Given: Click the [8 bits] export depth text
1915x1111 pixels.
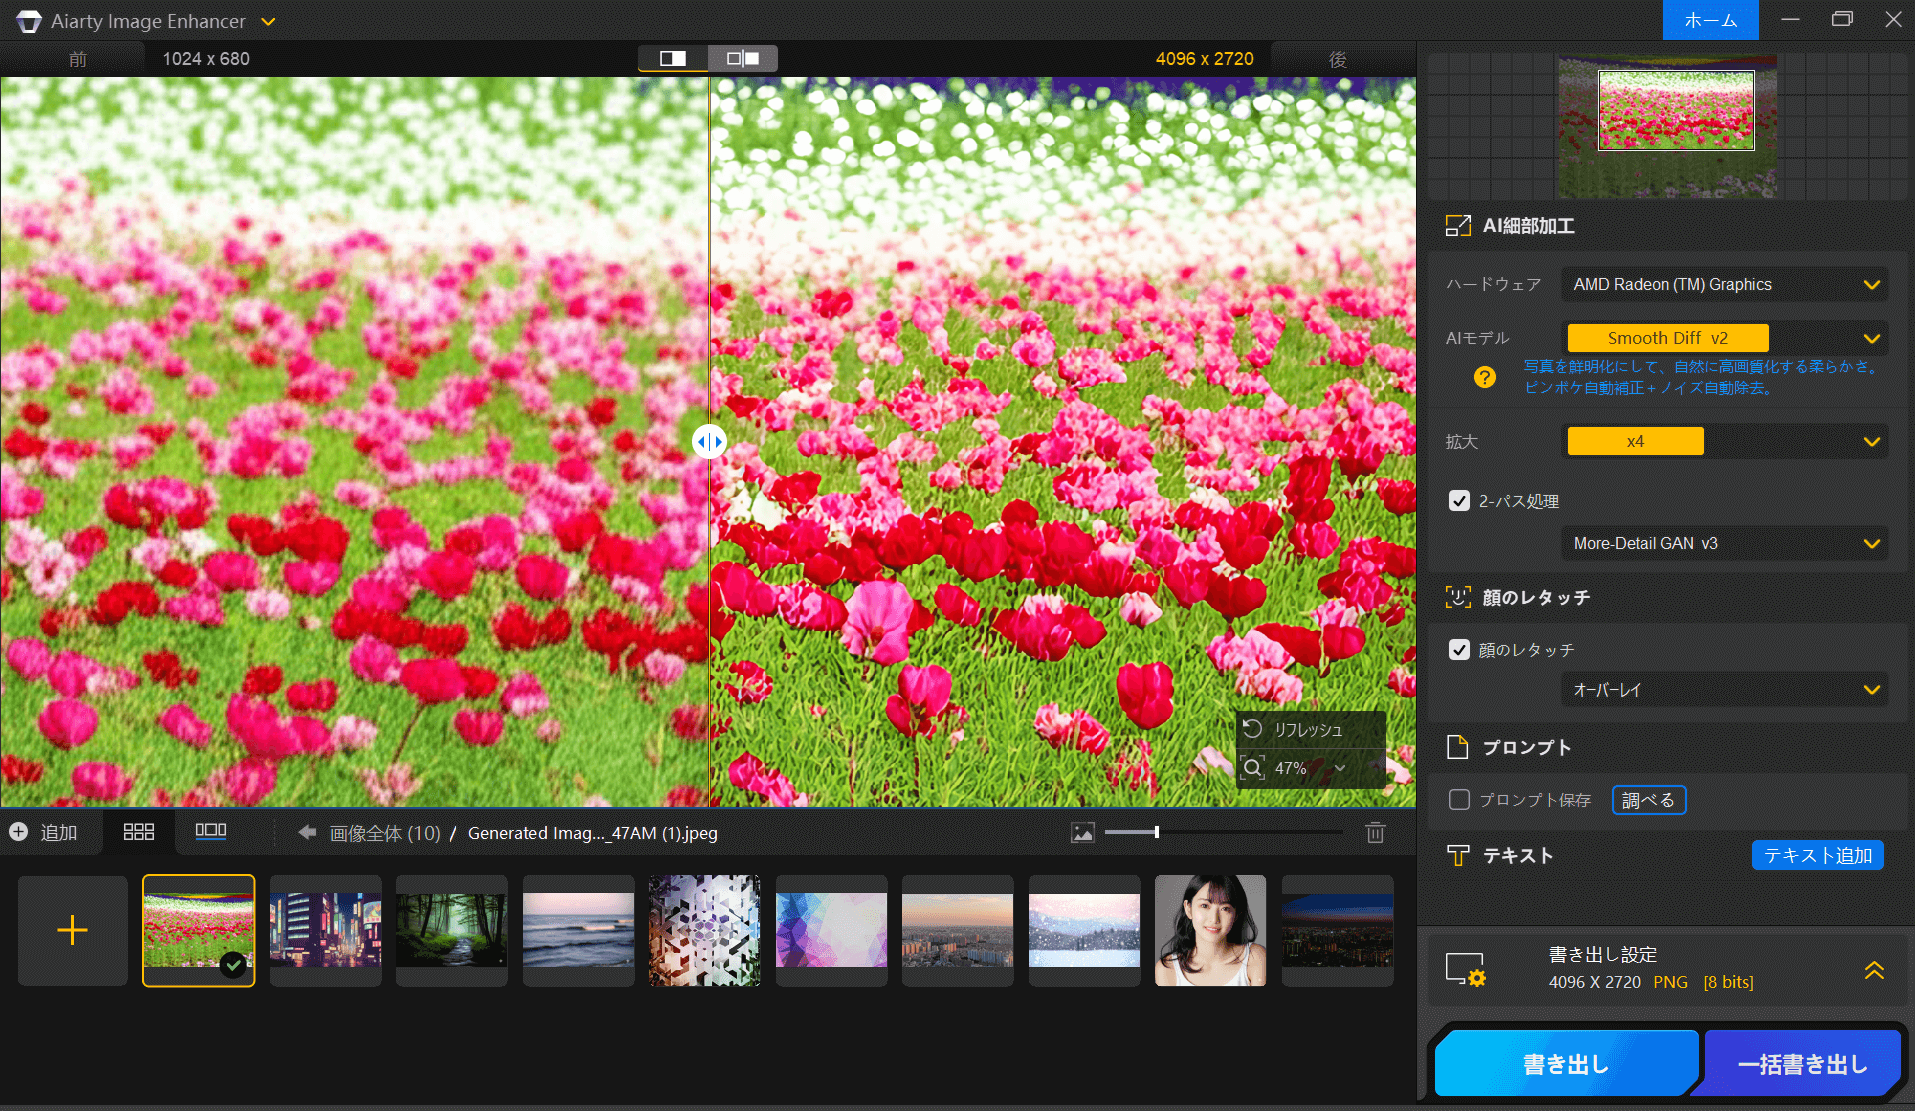Looking at the screenshot, I should click(x=1729, y=982).
